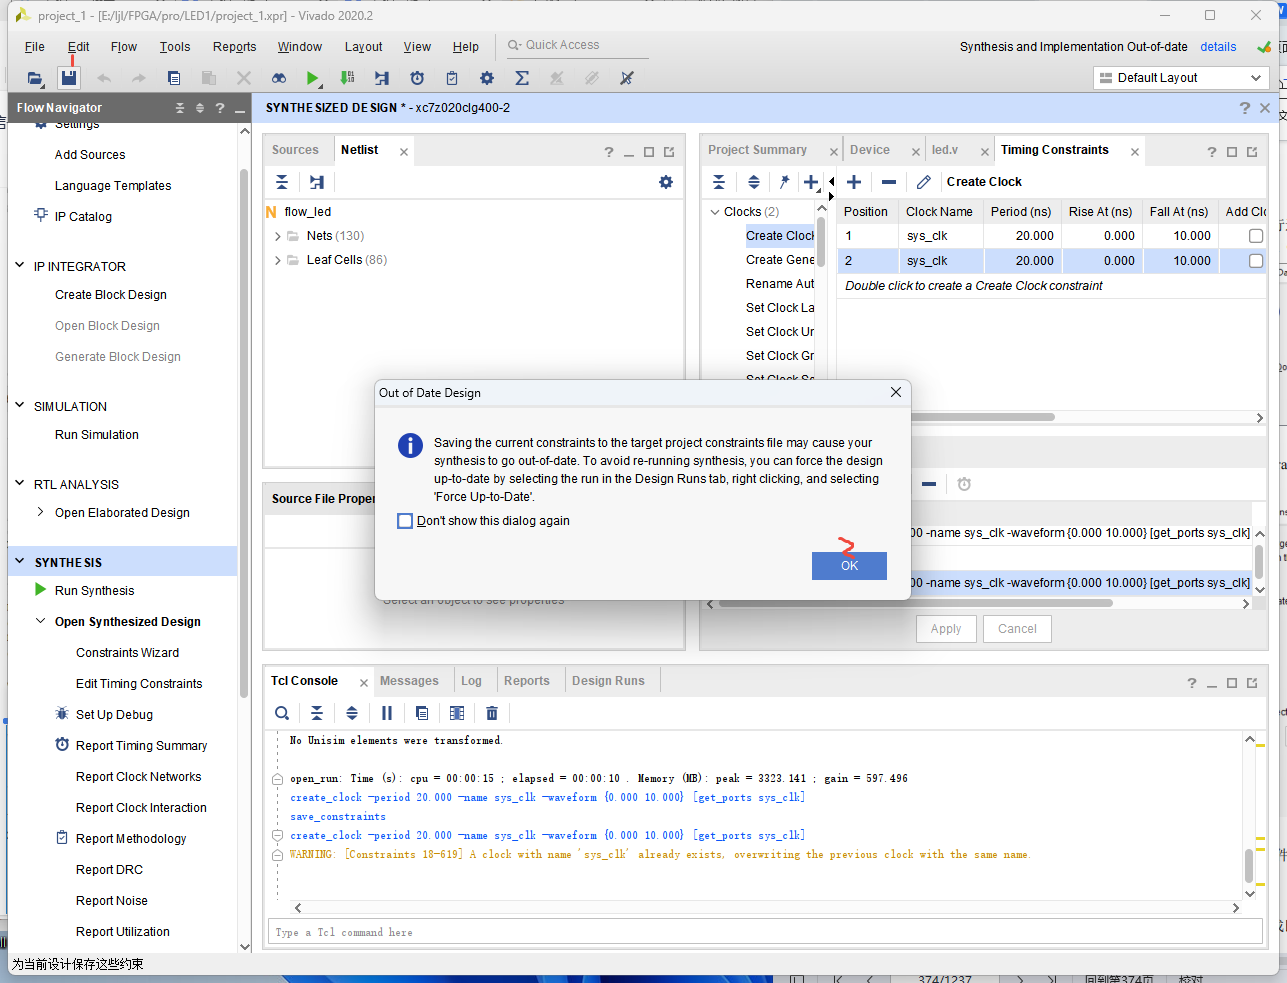Viewport: 1287px width, 983px height.
Task: Search in the Tcl Console
Action: tap(282, 713)
